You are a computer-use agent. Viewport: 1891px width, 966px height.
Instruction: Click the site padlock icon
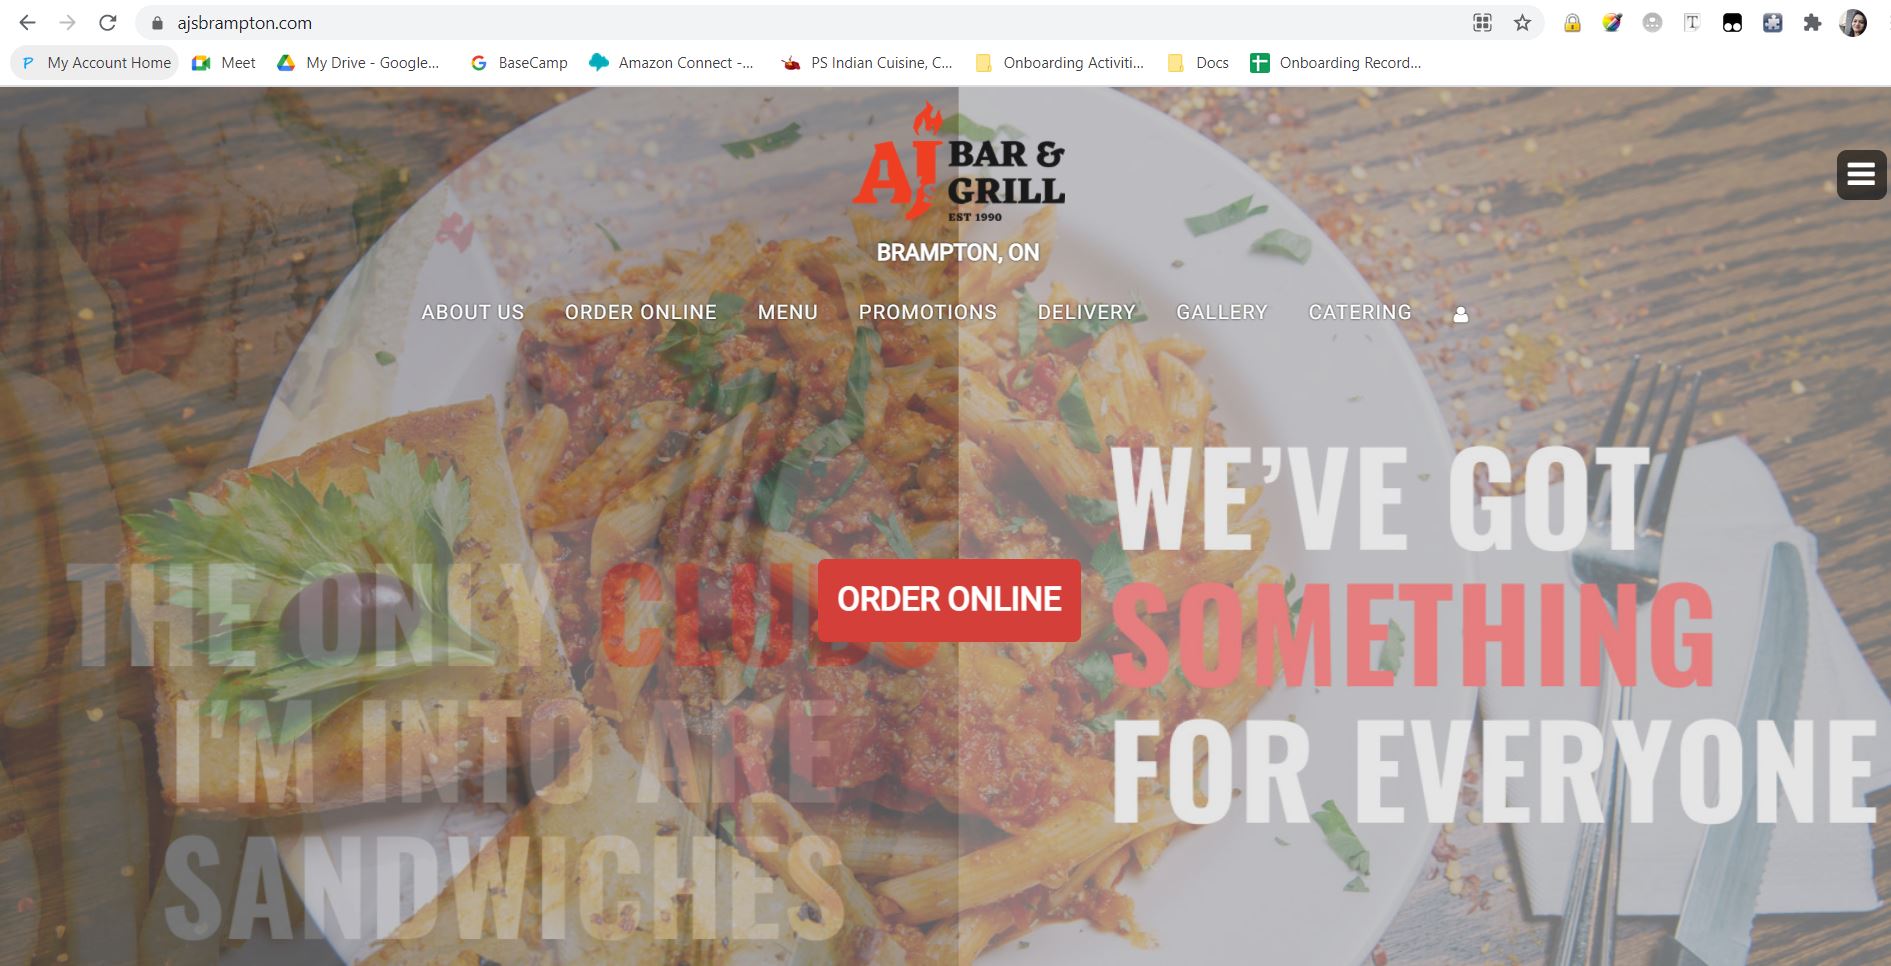[x=157, y=23]
